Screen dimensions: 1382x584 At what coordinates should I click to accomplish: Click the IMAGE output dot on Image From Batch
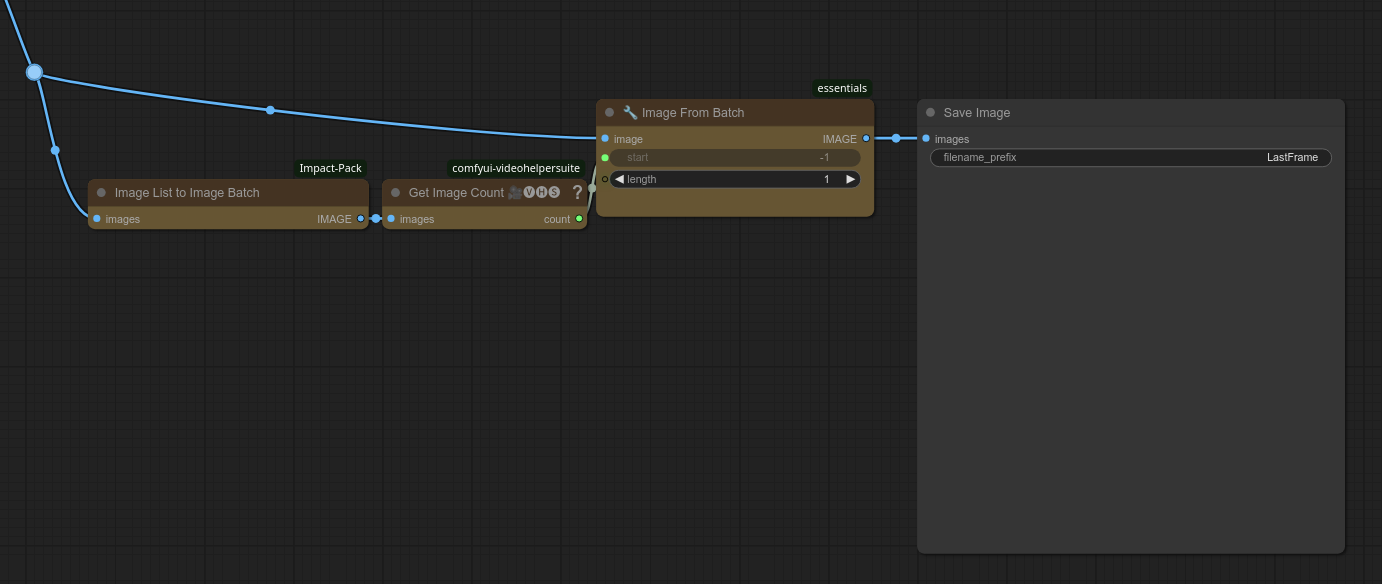point(866,139)
